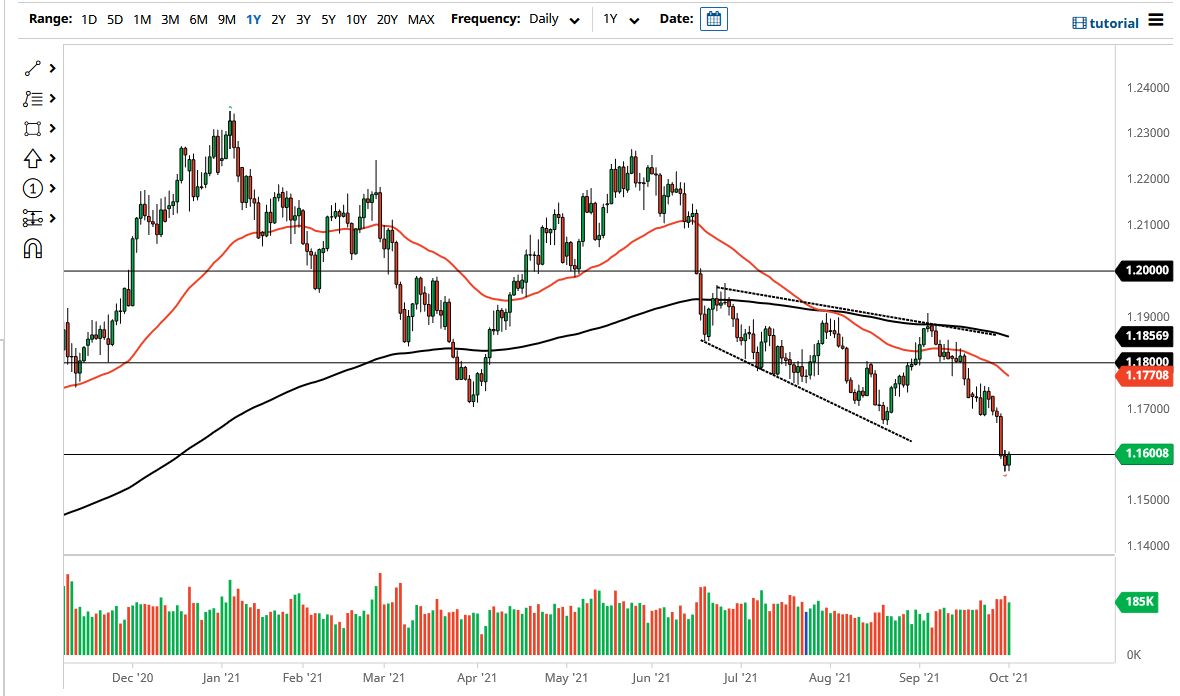1180x696 pixels.
Task: Click the Sep '21 axis label
Action: point(919,678)
